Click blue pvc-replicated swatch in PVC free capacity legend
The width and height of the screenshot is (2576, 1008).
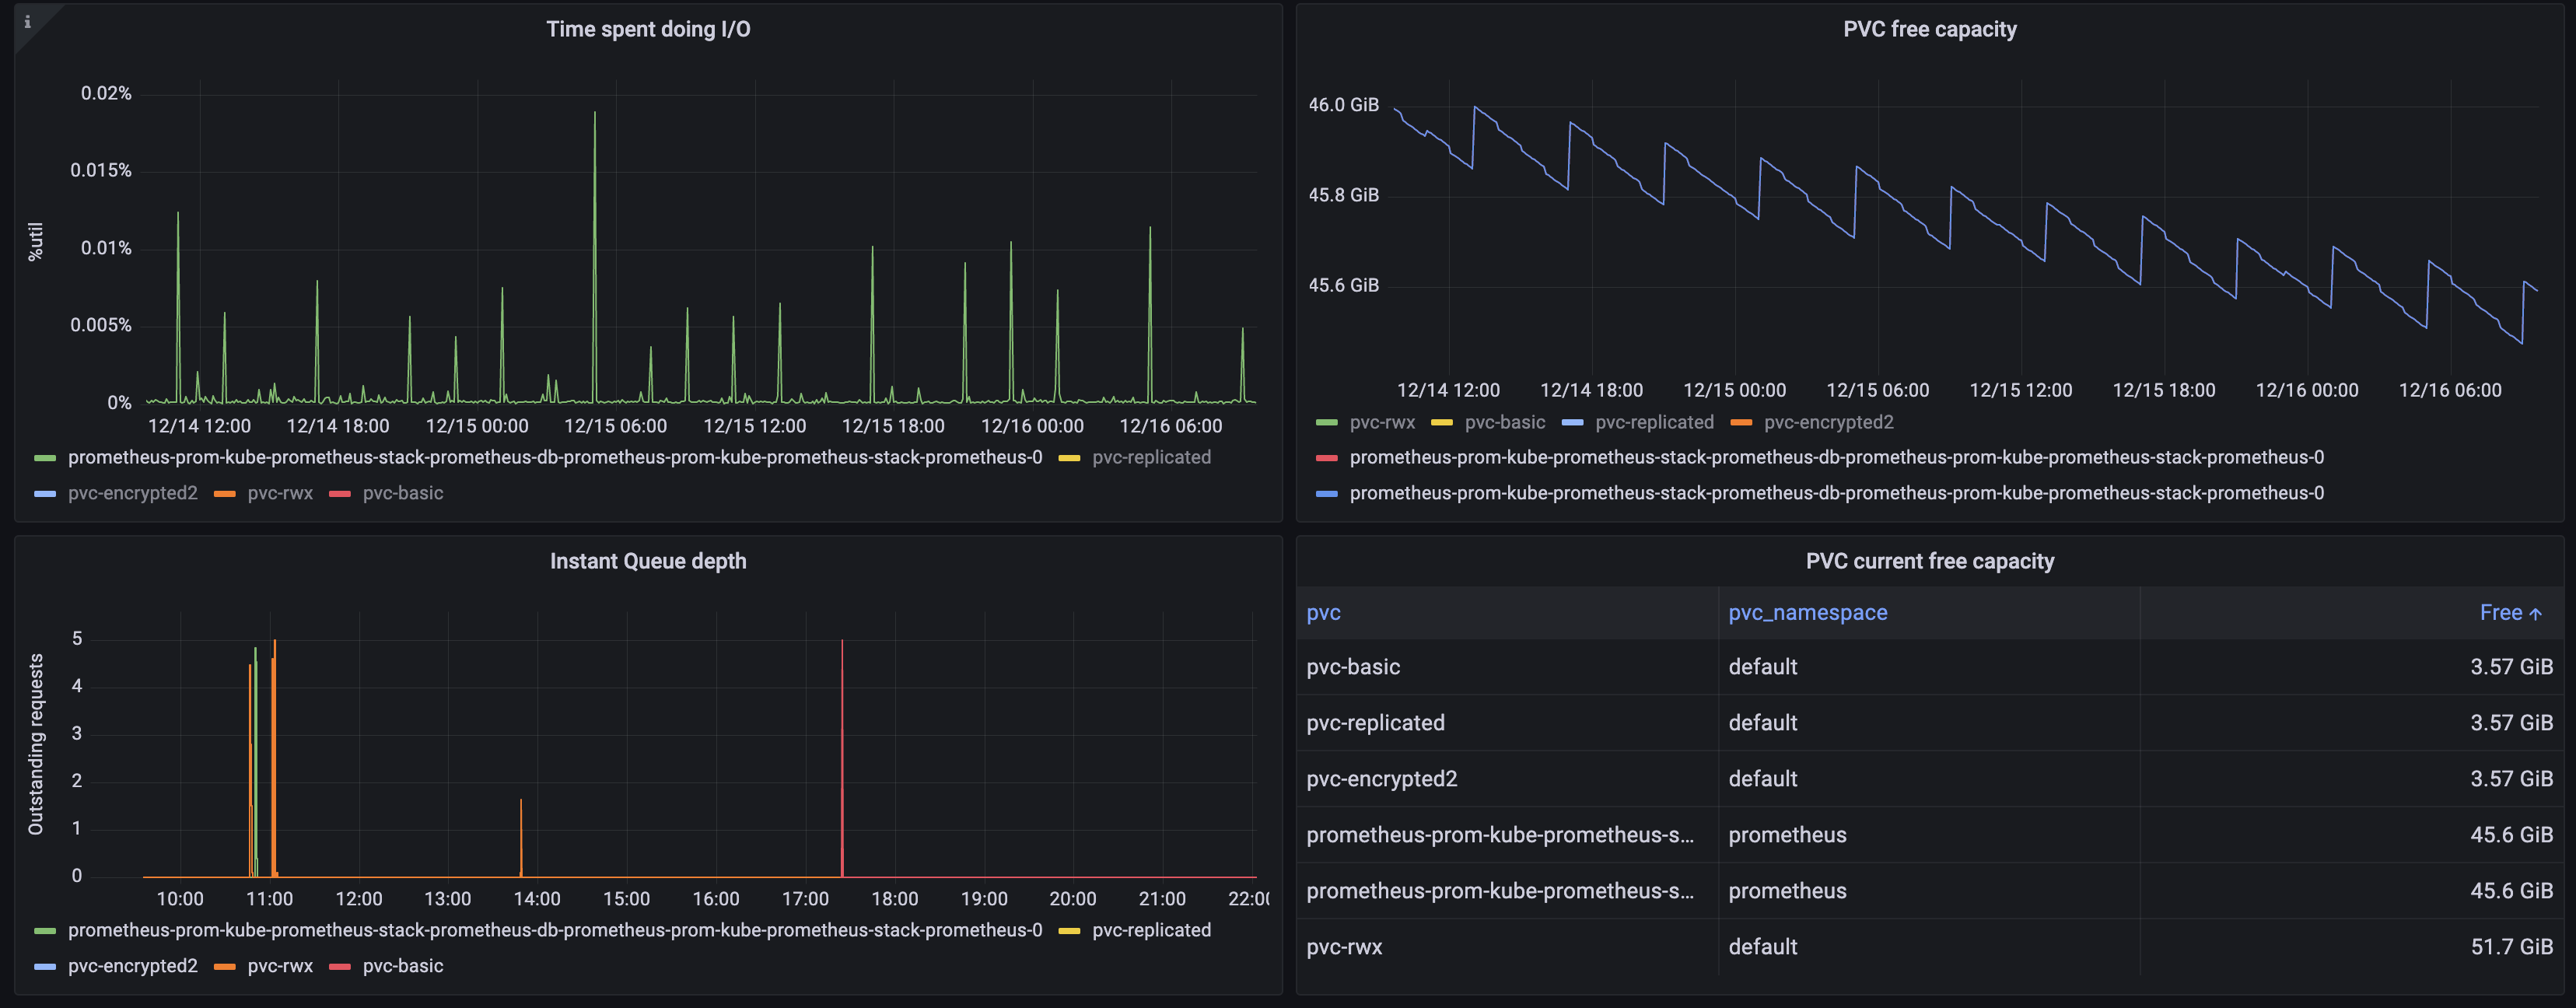coord(1572,423)
